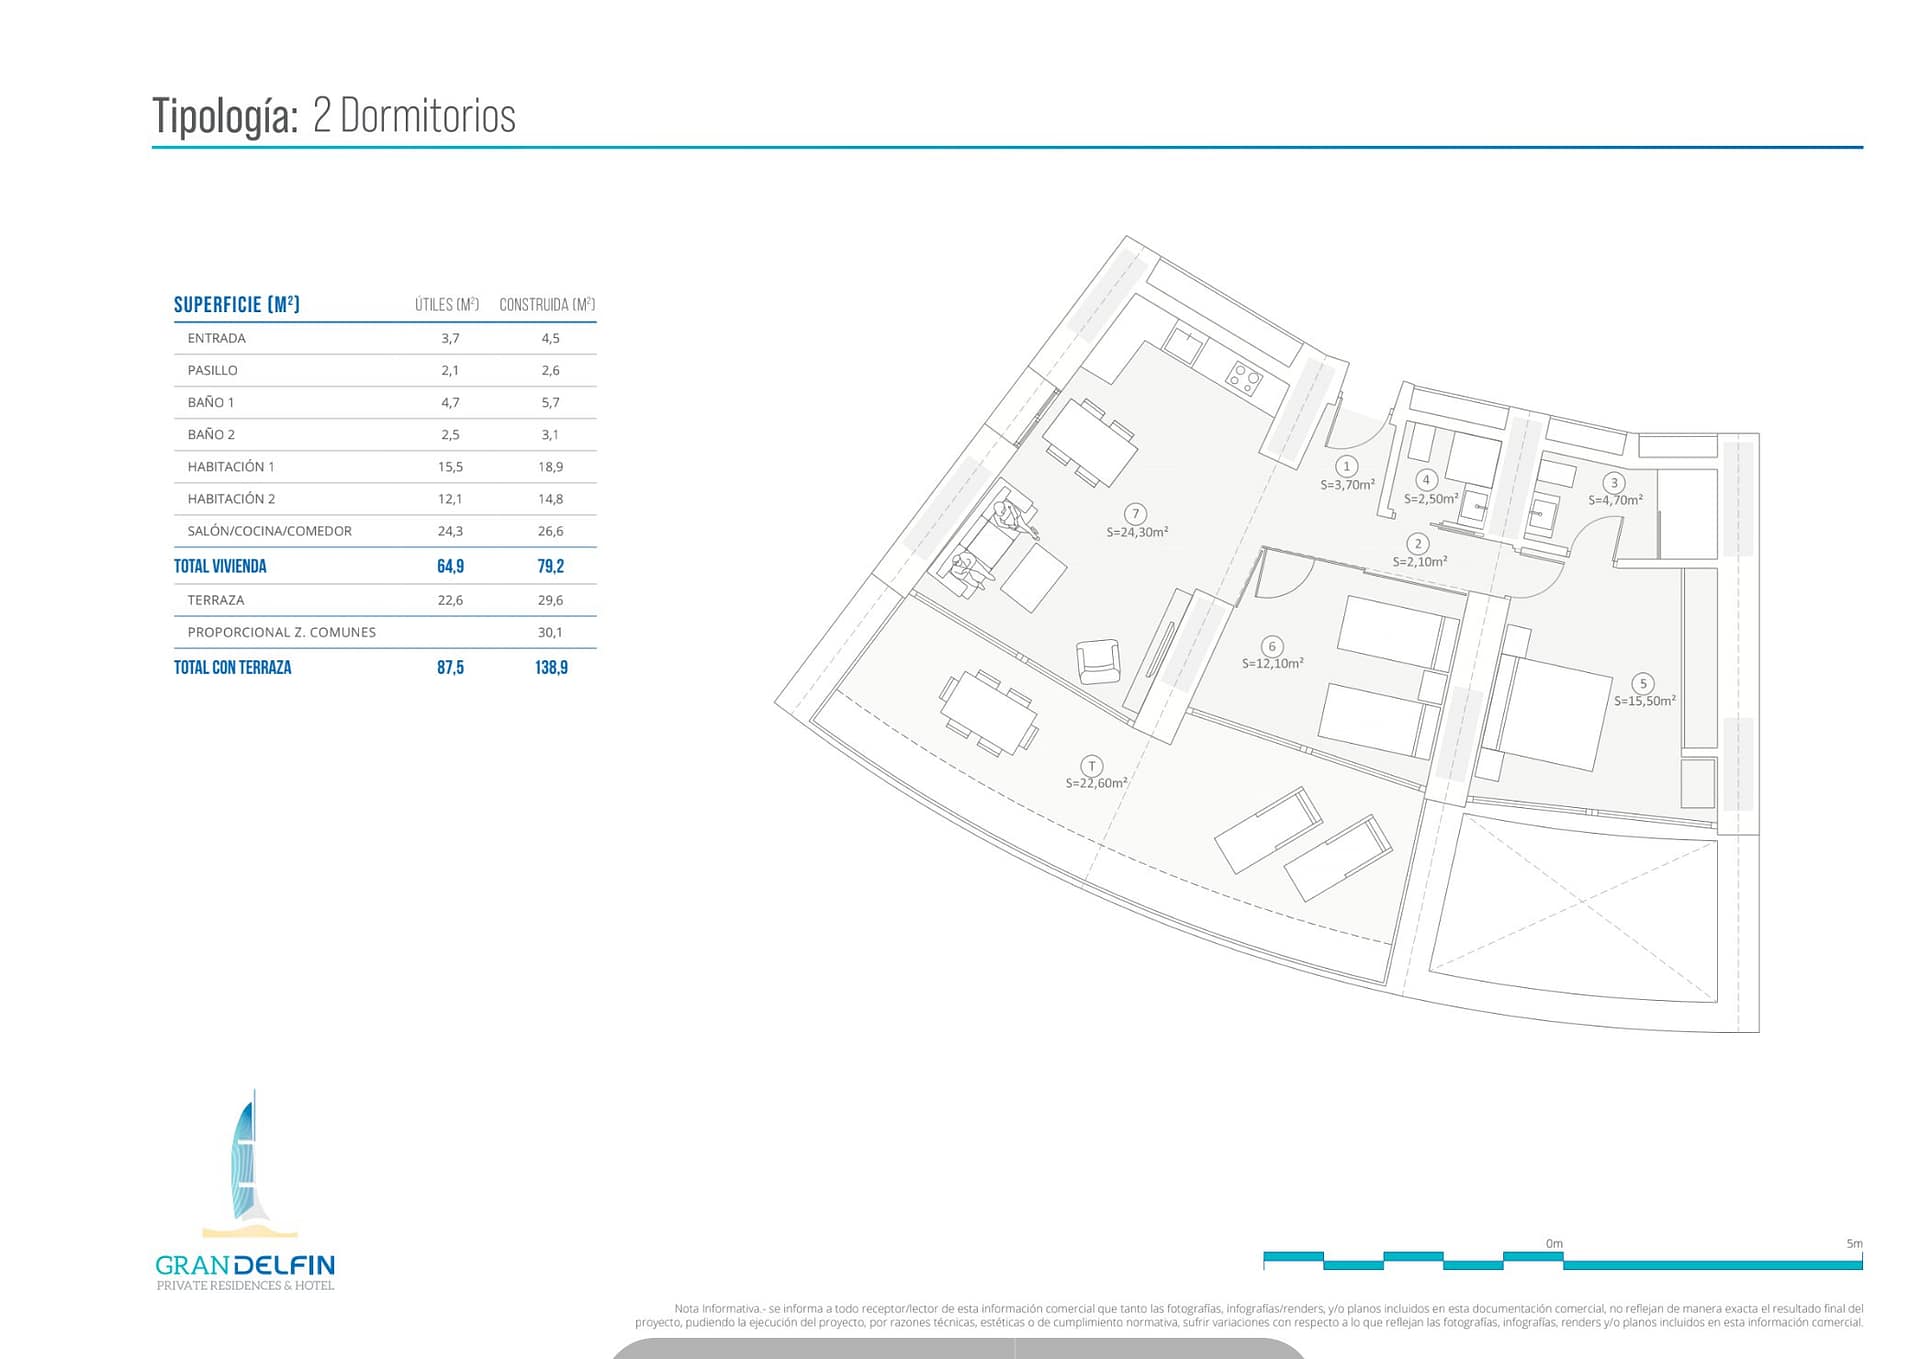Click the terrace dining table with chairs
The height and width of the screenshot is (1359, 1920).
[988, 712]
